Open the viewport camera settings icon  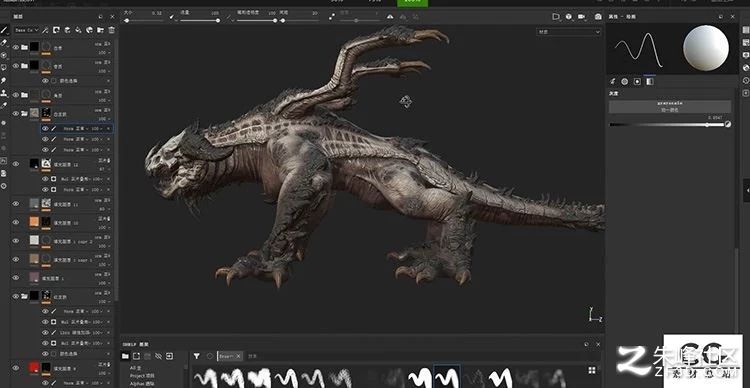tap(582, 17)
